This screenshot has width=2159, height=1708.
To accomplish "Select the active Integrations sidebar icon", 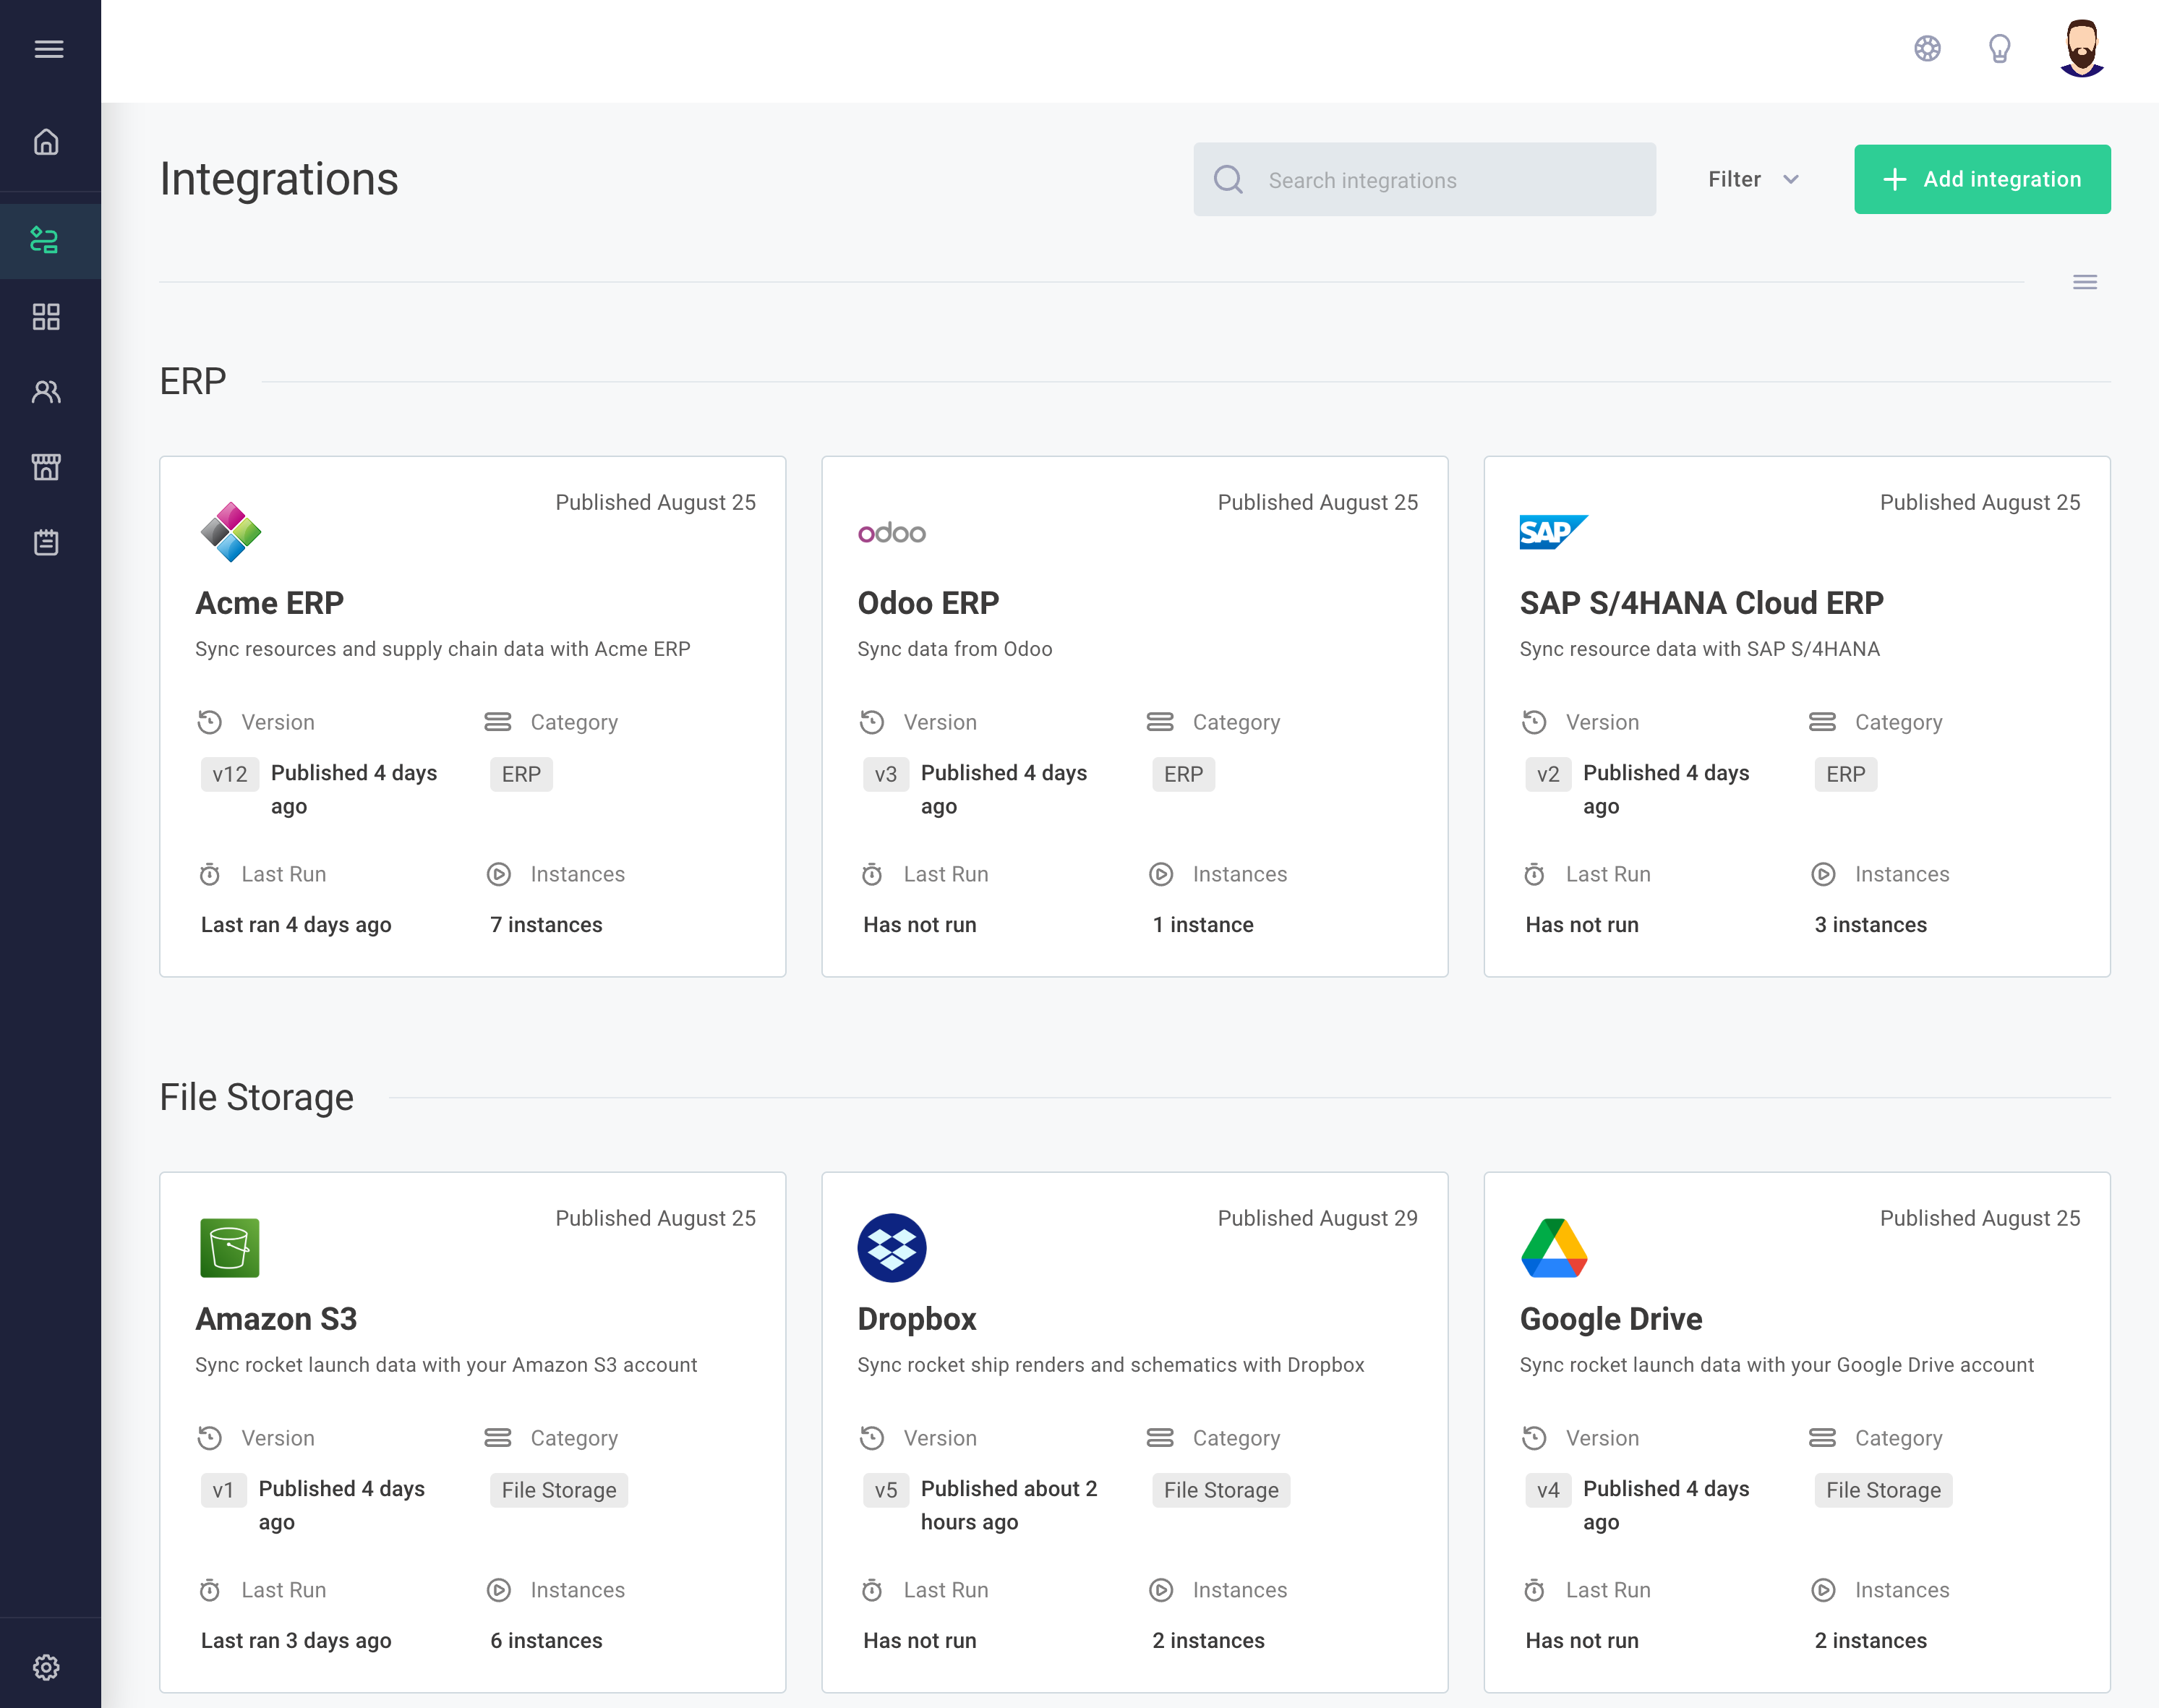I will 47,241.
